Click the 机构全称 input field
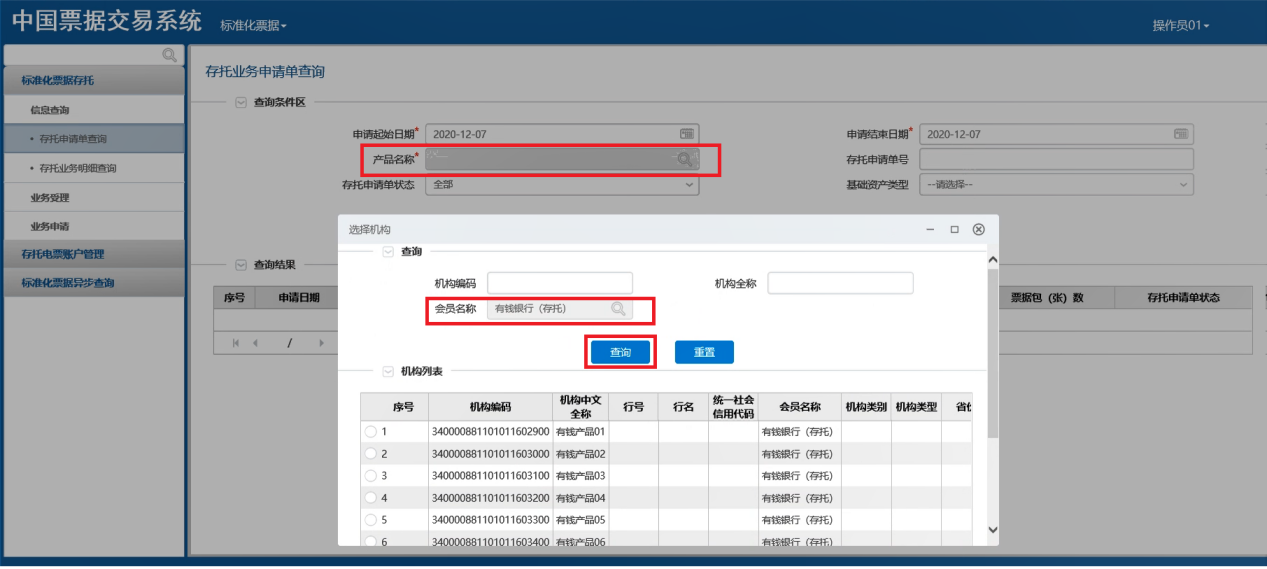The width and height of the screenshot is (1267, 569). pos(840,283)
